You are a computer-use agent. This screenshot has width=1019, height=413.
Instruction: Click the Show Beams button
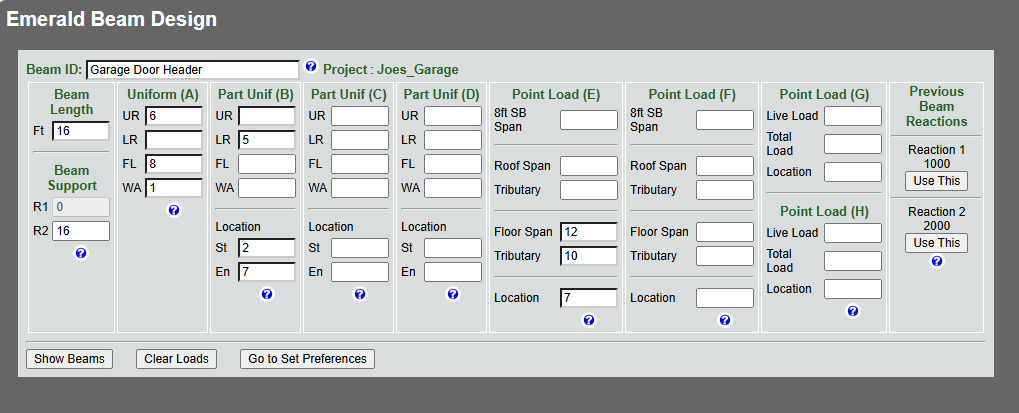pyautogui.click(x=70, y=358)
